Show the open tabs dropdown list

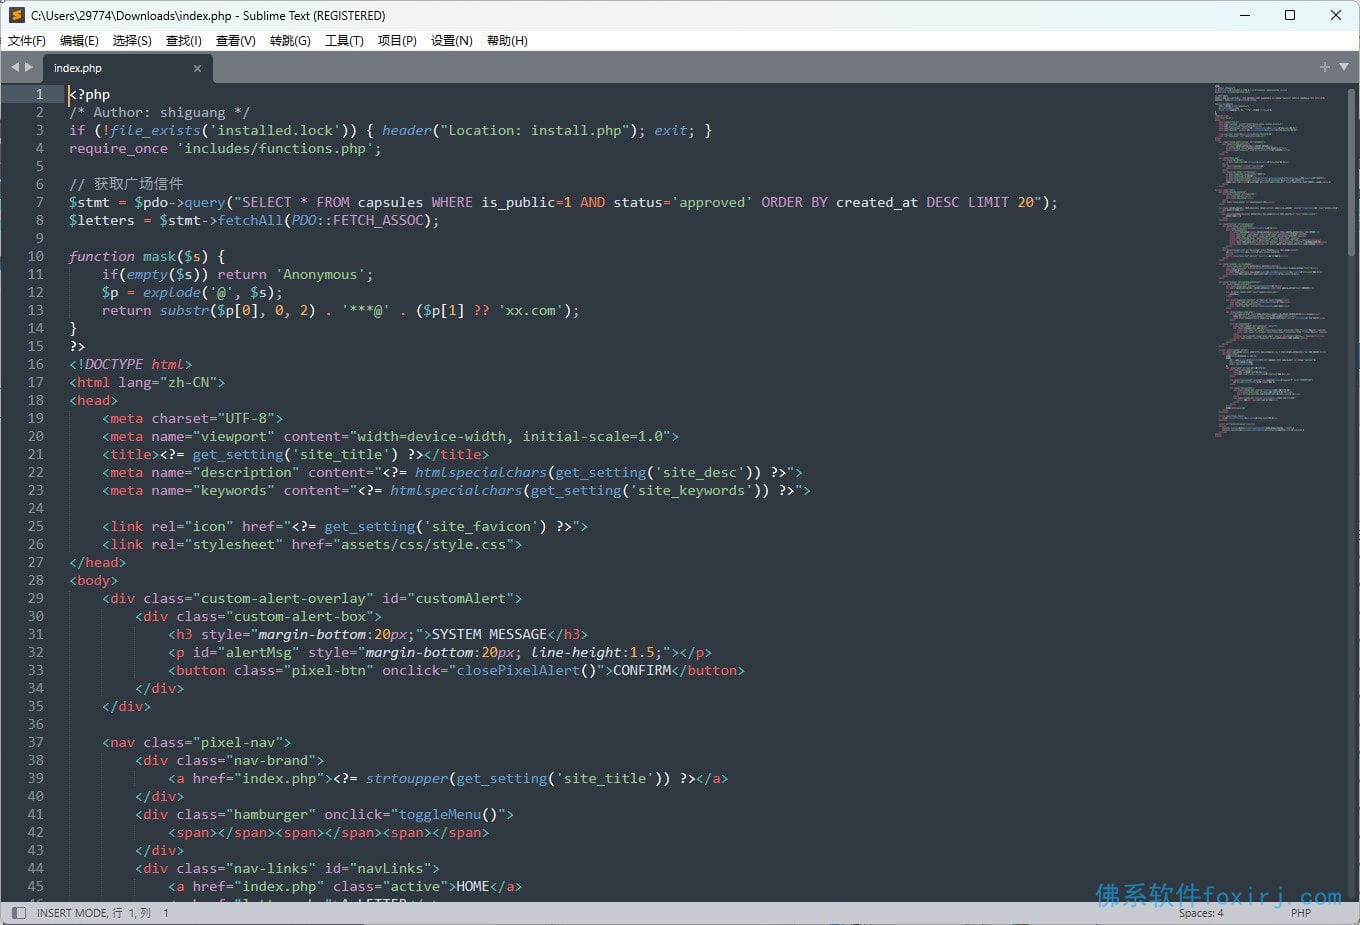1344,67
